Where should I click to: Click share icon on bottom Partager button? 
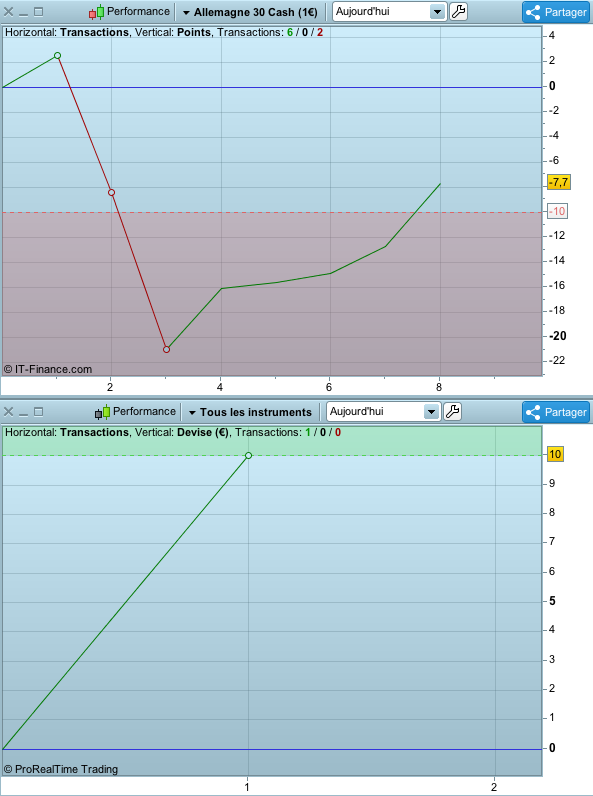533,412
